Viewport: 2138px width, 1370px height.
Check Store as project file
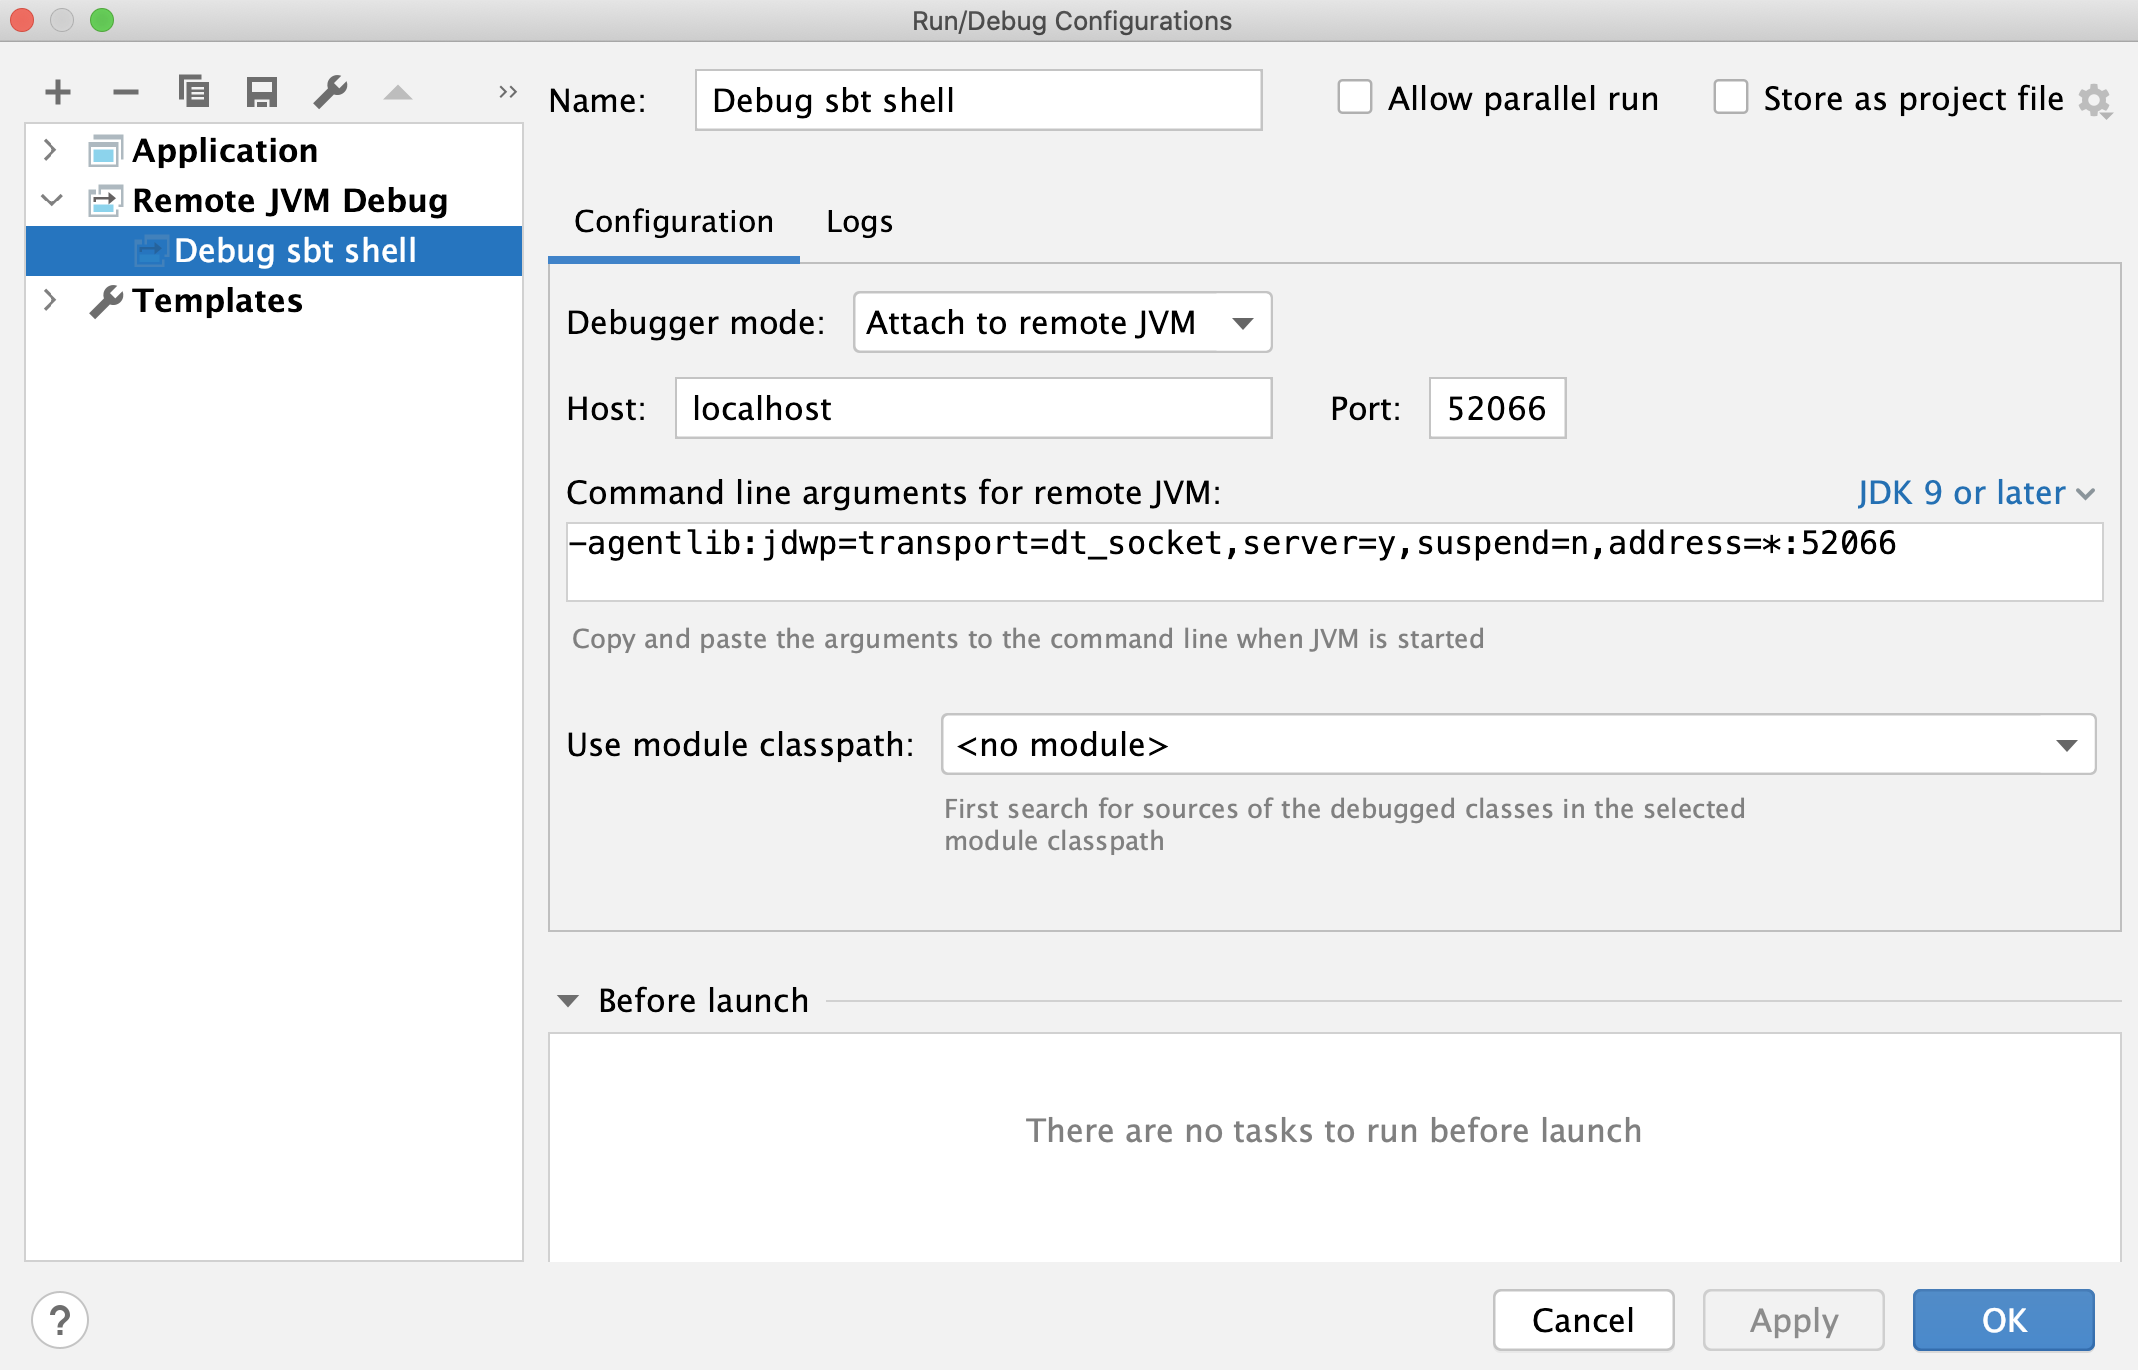[x=1731, y=97]
